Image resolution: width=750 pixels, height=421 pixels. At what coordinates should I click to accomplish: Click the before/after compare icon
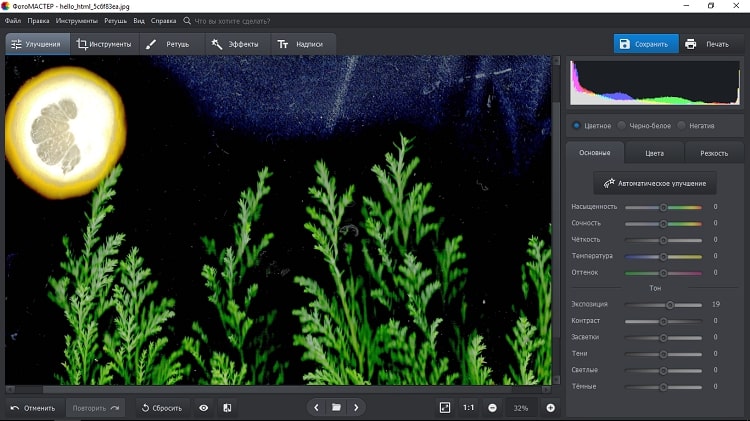coord(227,408)
